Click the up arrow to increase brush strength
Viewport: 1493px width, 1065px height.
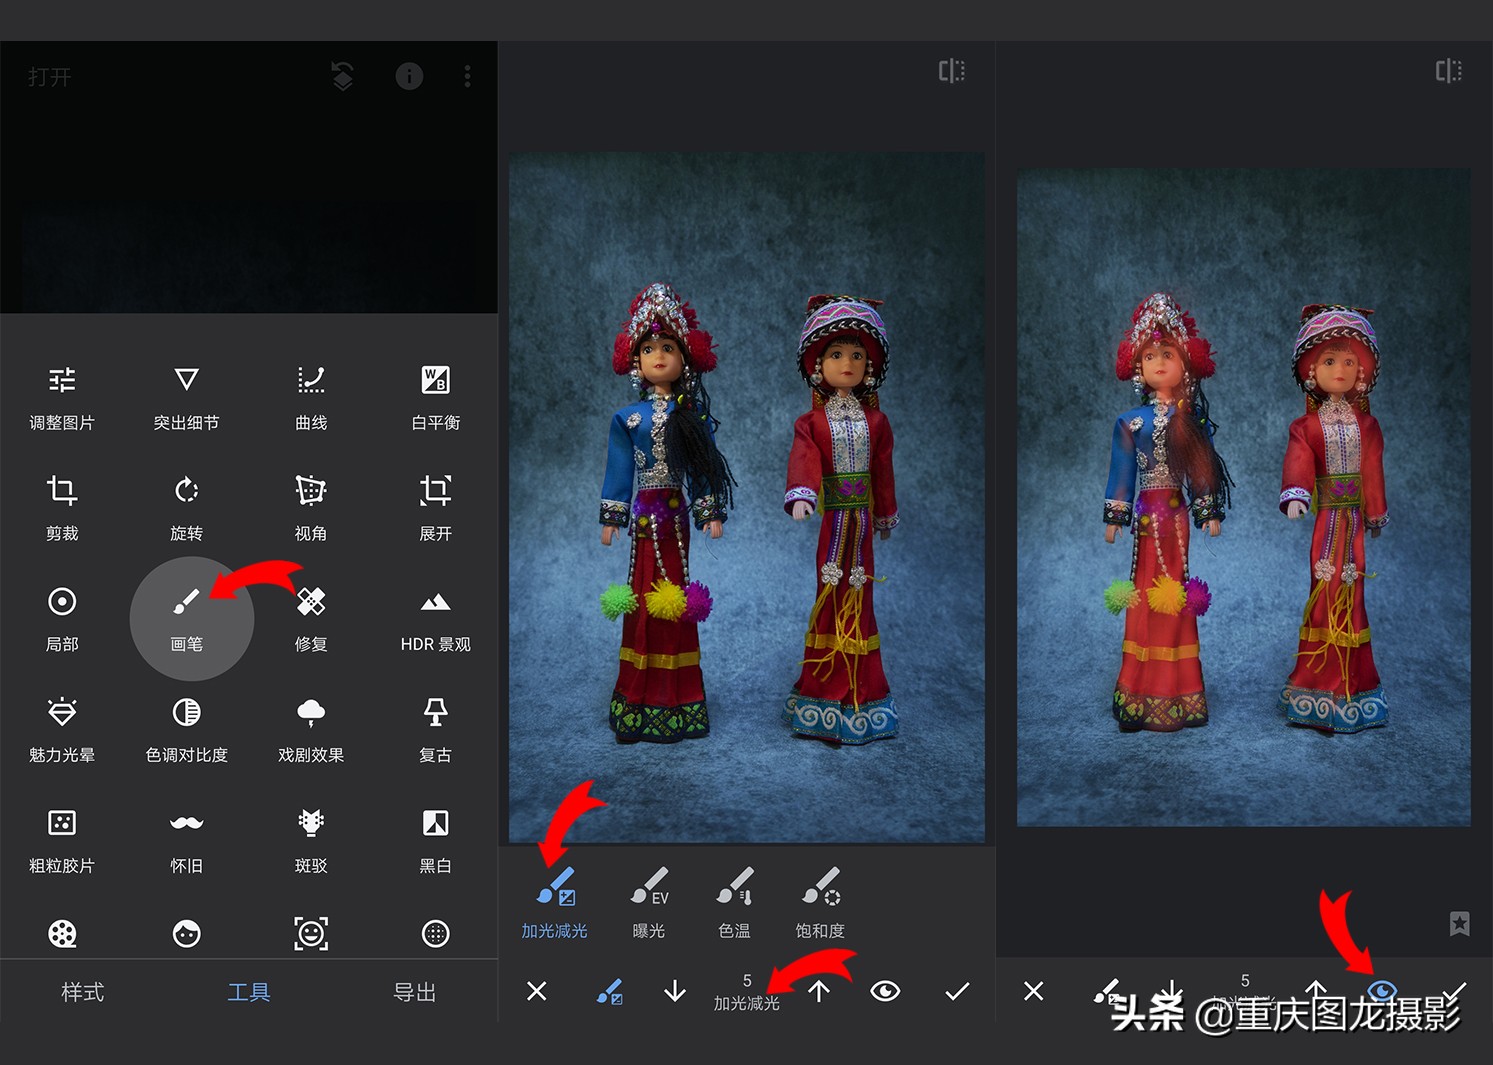coord(819,991)
